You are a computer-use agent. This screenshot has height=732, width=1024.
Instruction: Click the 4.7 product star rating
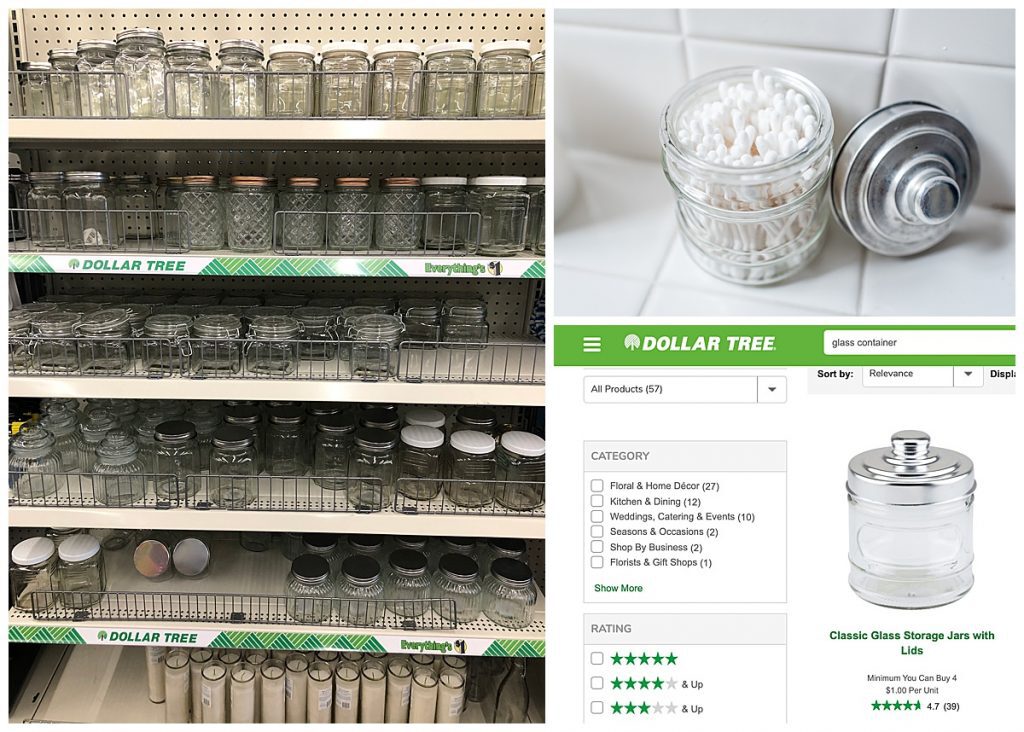914,706
